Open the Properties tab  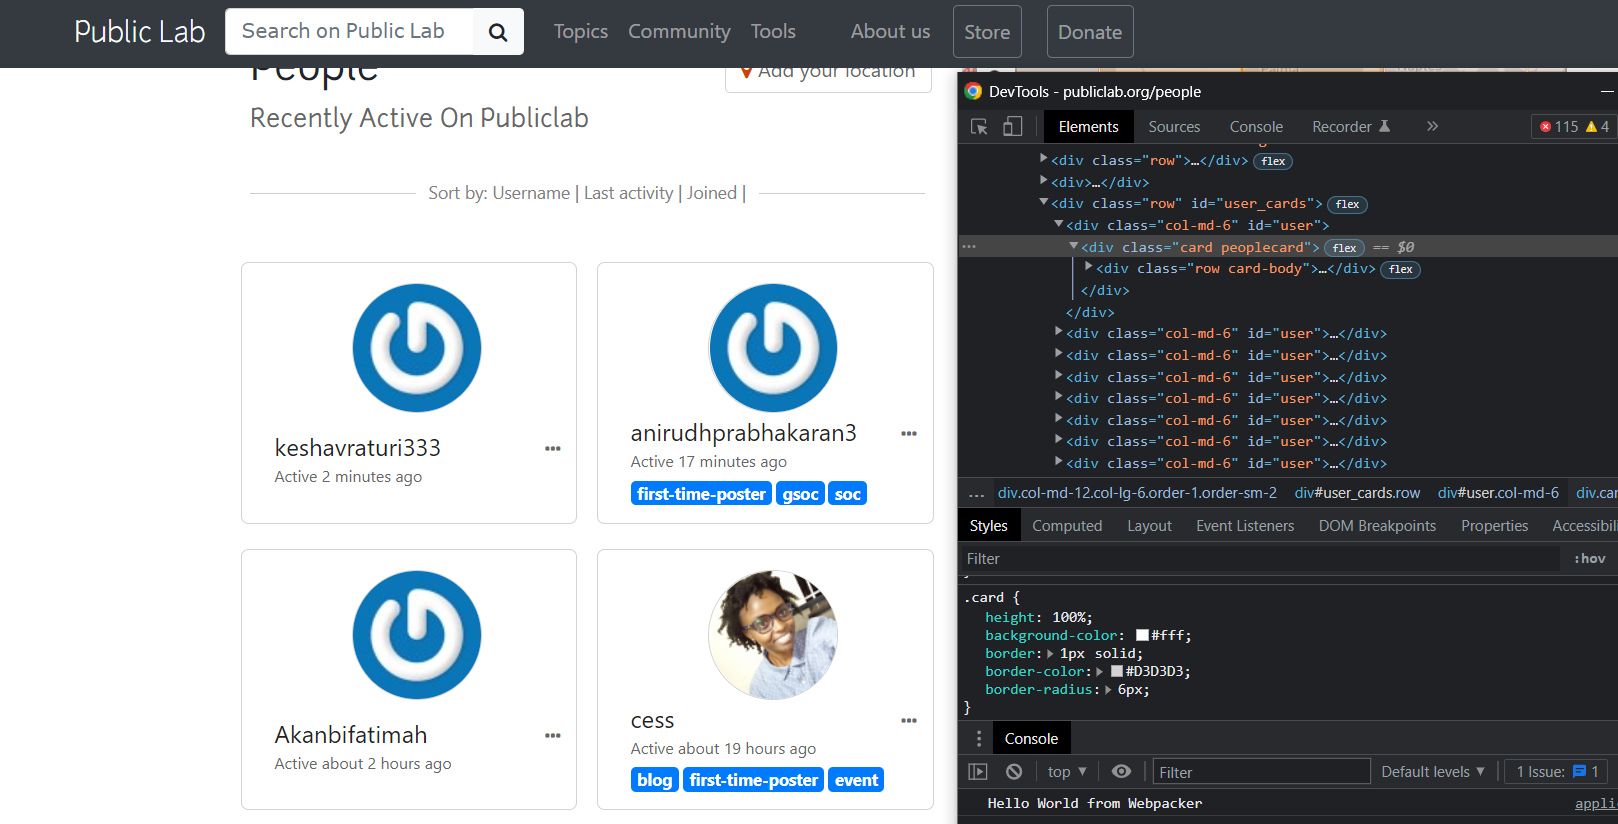(x=1494, y=526)
